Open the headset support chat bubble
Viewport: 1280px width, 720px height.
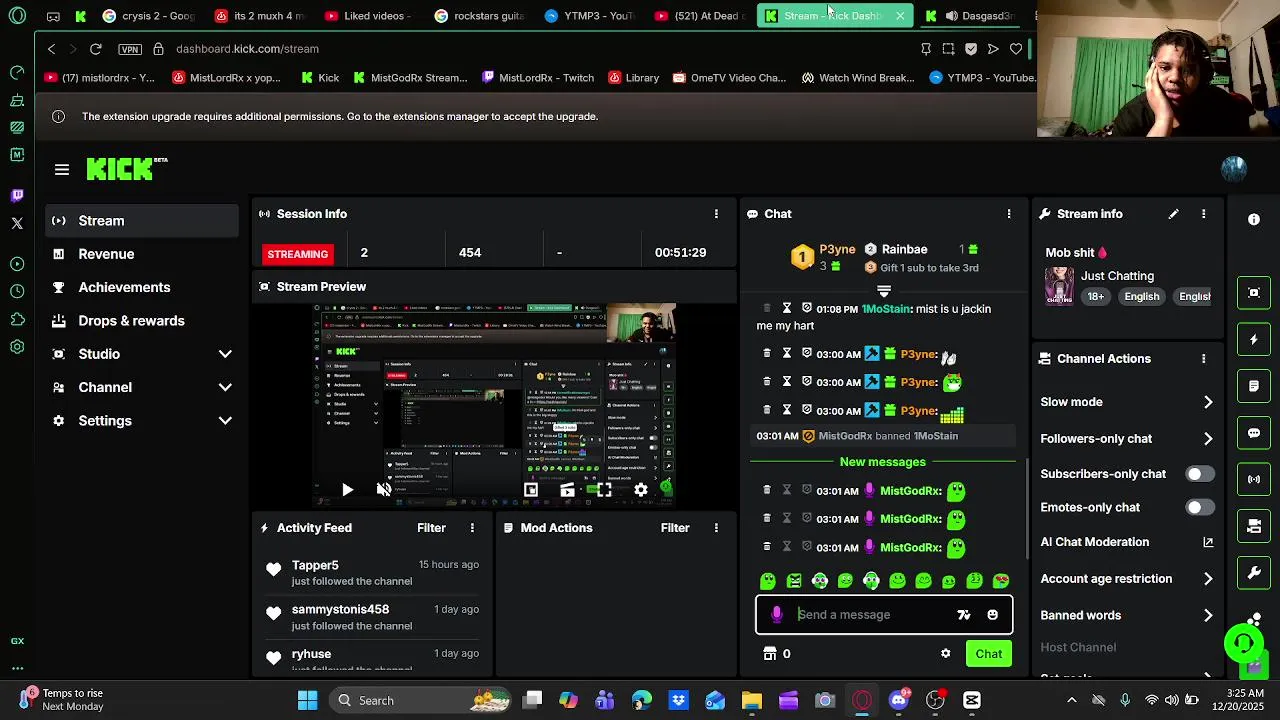point(1243,644)
